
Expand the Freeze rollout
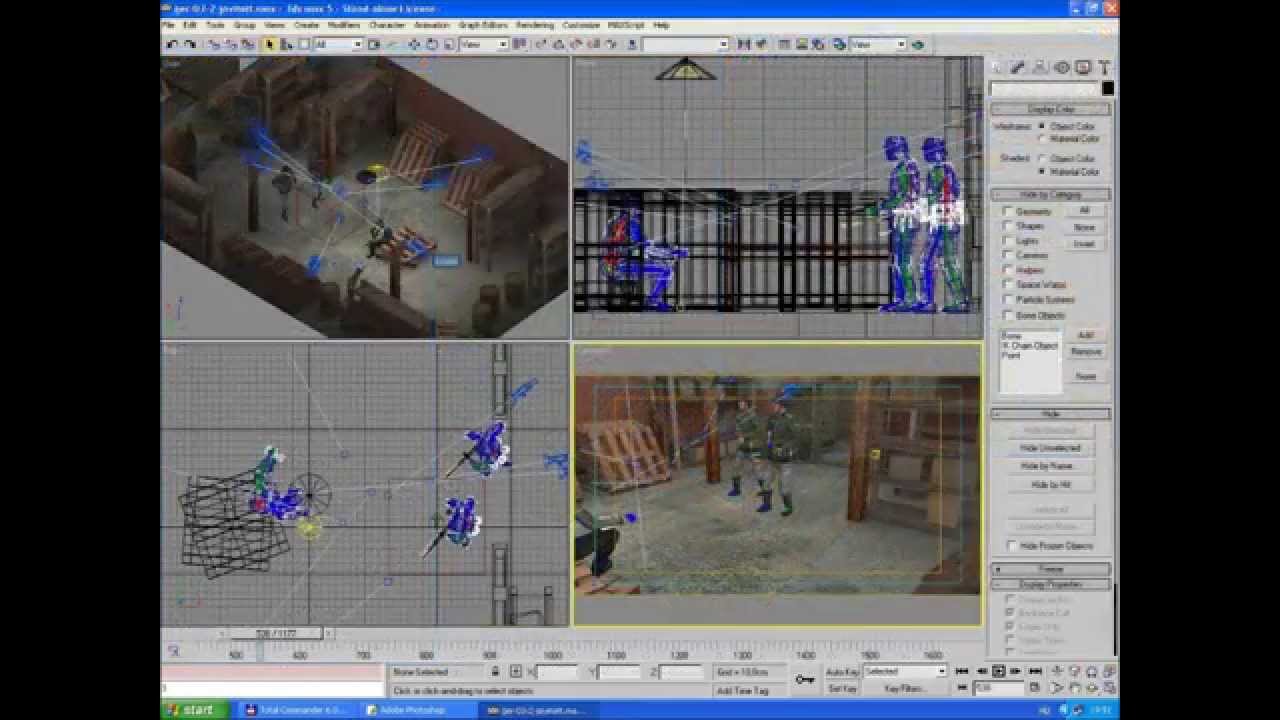[1051, 569]
